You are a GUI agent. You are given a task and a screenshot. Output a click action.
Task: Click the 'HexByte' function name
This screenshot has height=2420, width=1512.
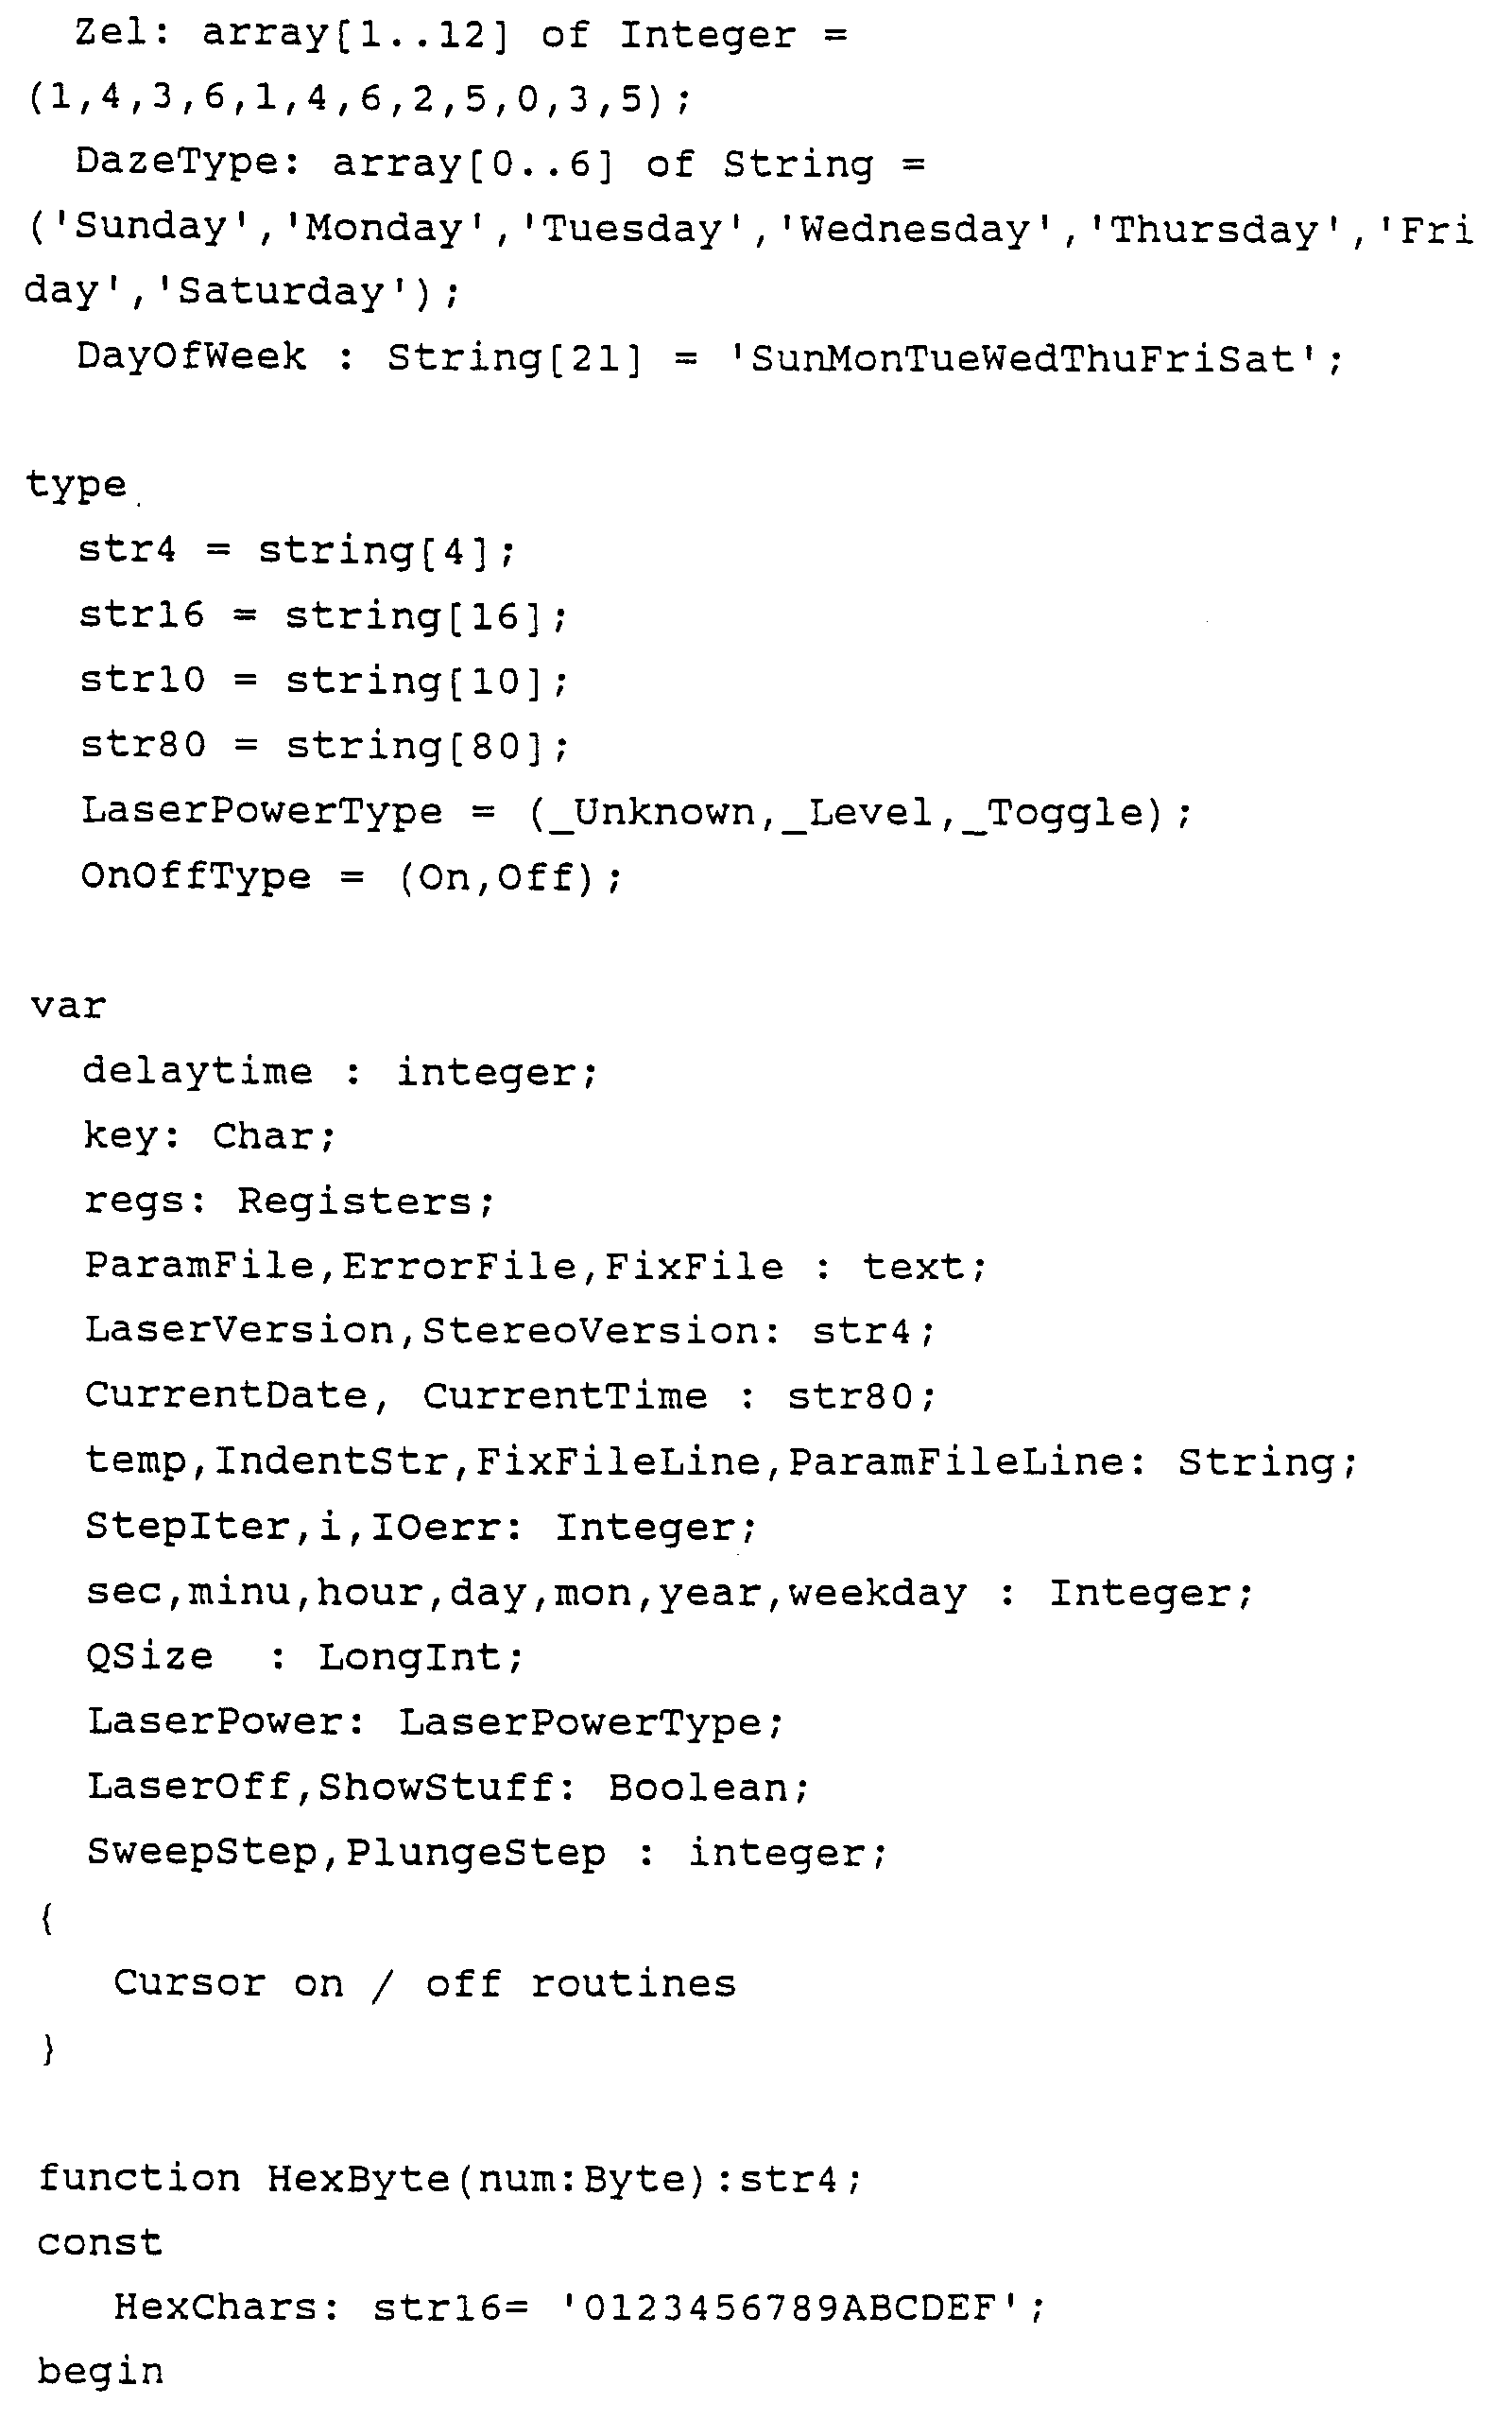pyautogui.click(x=358, y=2180)
